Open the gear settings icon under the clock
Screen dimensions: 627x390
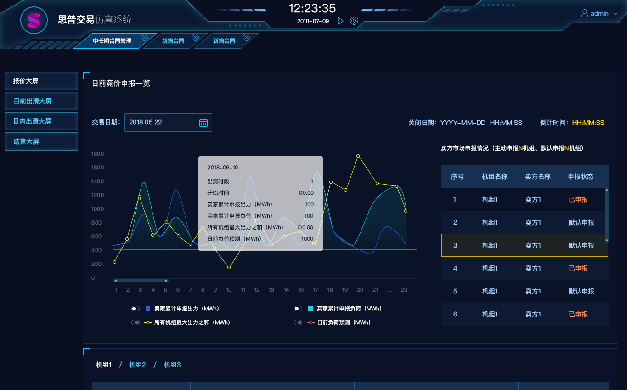coord(354,21)
